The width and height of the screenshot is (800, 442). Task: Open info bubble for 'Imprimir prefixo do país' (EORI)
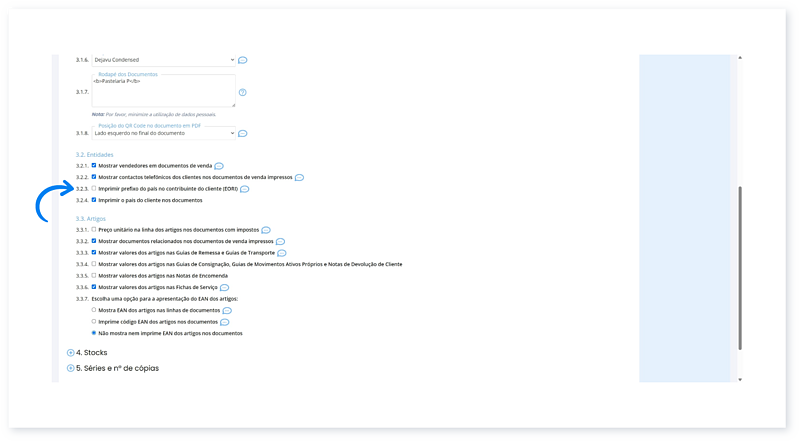click(245, 188)
